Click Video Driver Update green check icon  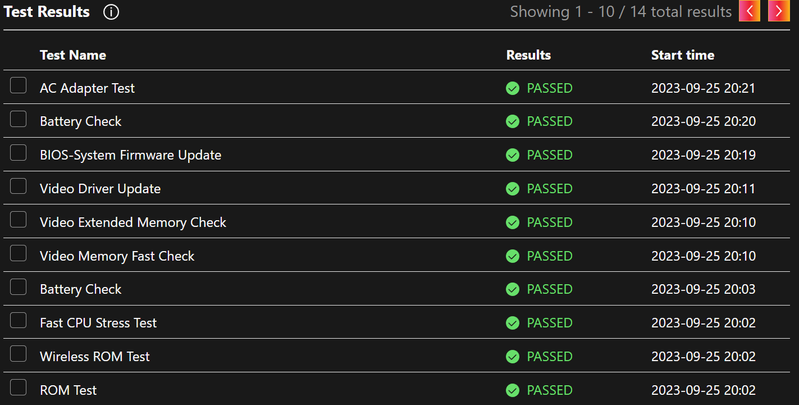pos(513,188)
